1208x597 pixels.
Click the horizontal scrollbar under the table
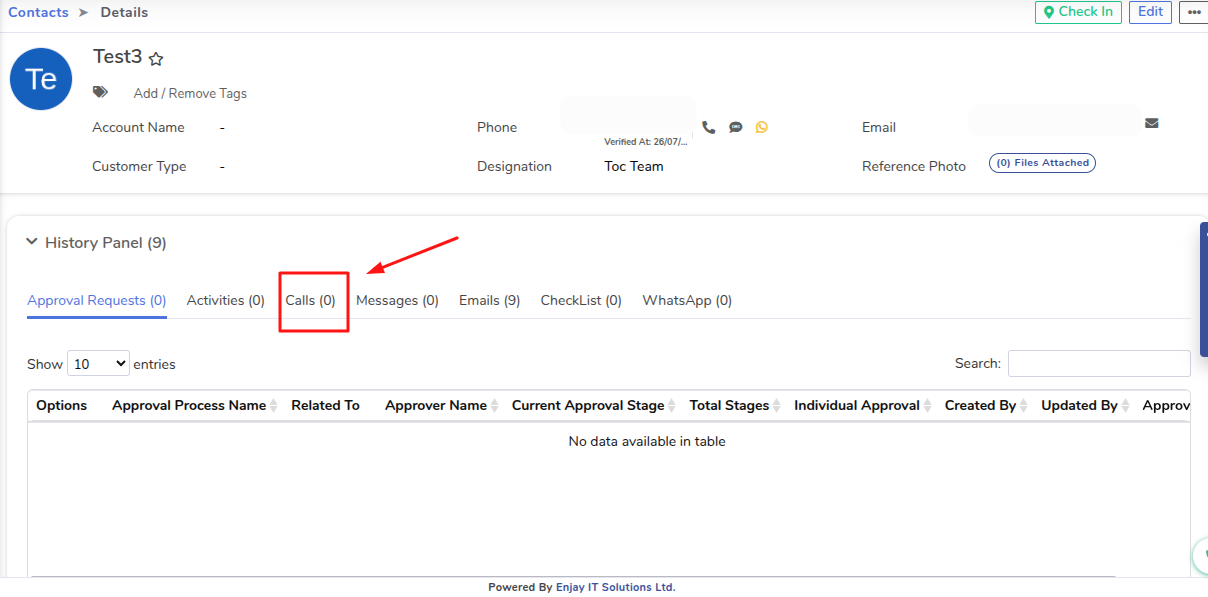tap(572, 576)
